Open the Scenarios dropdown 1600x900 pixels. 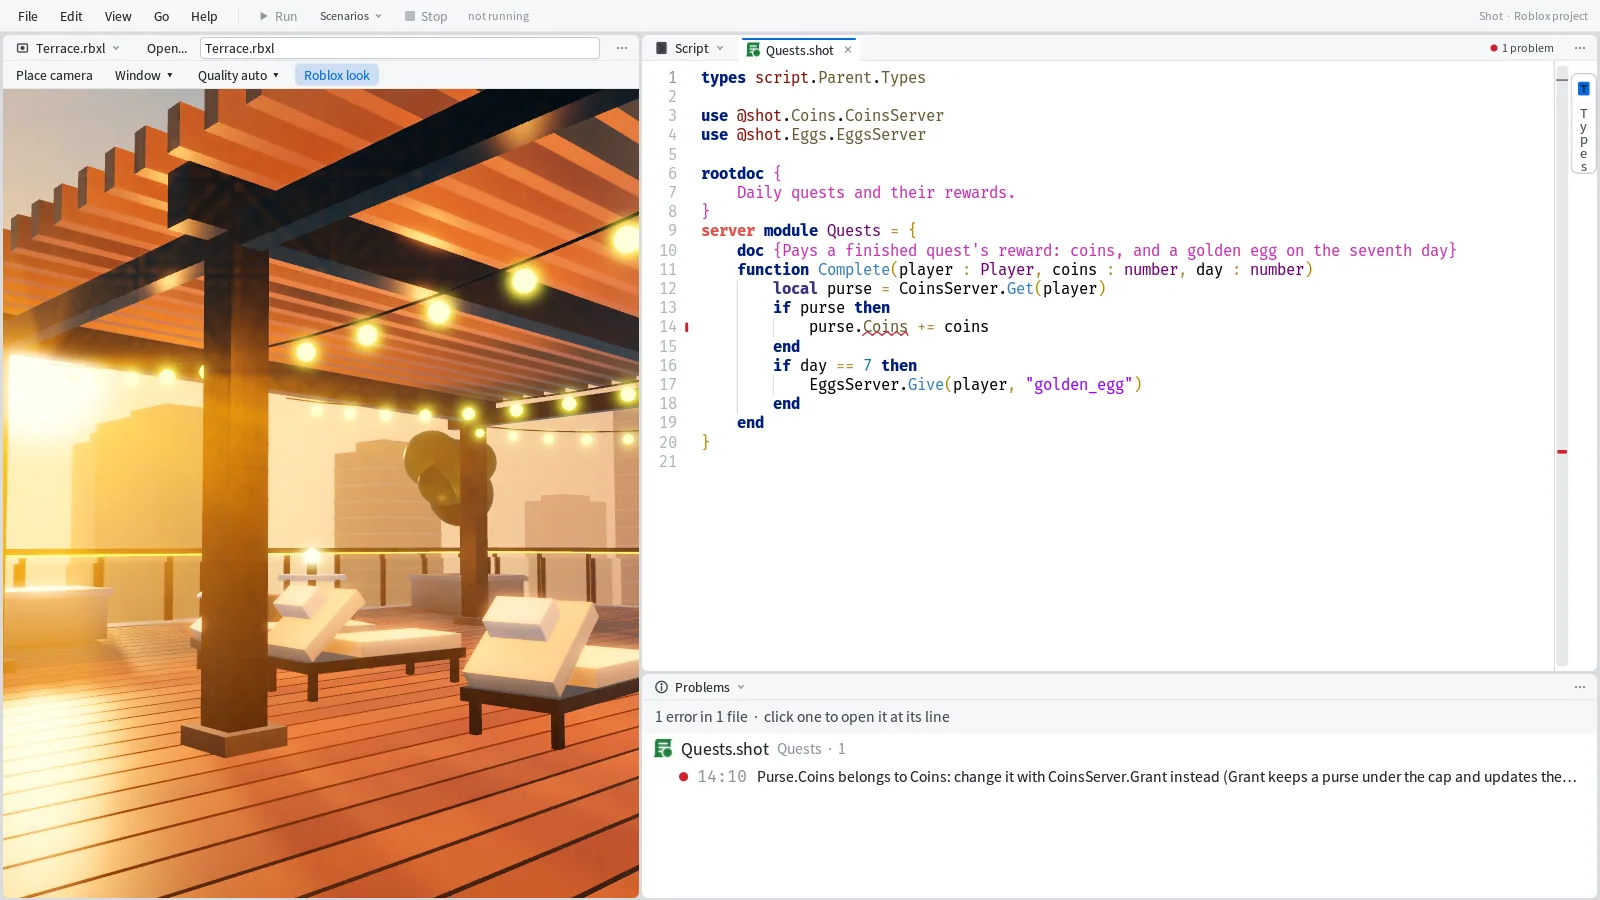point(351,16)
